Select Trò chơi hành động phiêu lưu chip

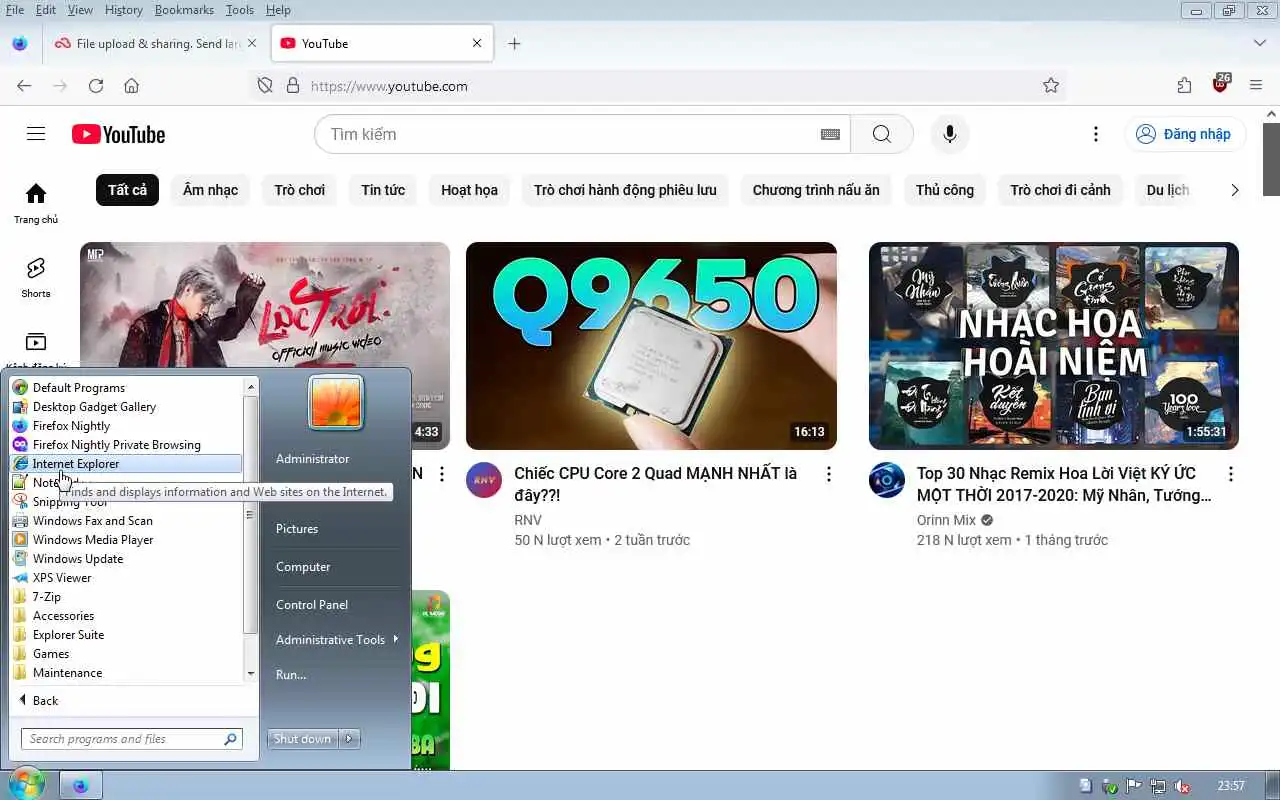625,190
